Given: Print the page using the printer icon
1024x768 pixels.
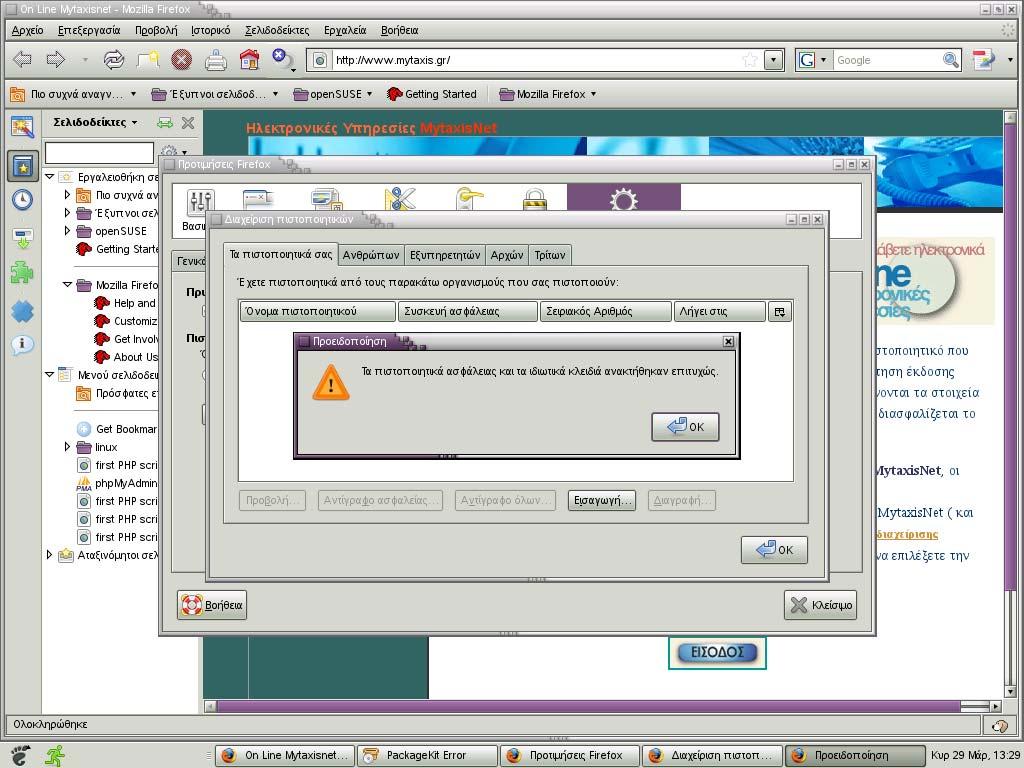Looking at the screenshot, I should pyautogui.click(x=216, y=60).
